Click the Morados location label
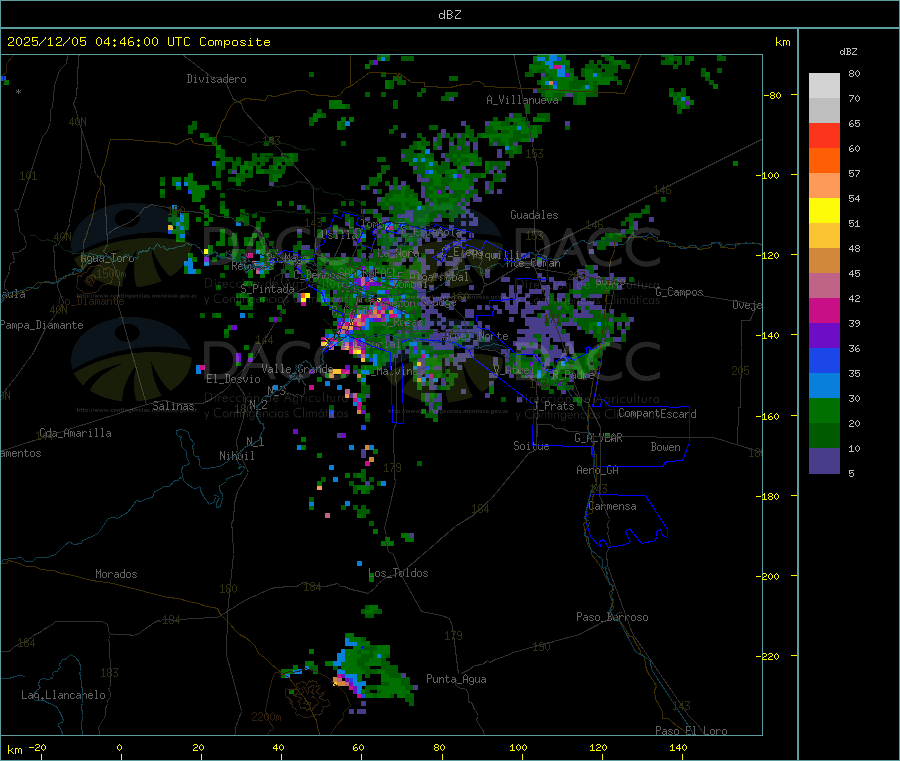900x761 pixels. tap(116, 574)
